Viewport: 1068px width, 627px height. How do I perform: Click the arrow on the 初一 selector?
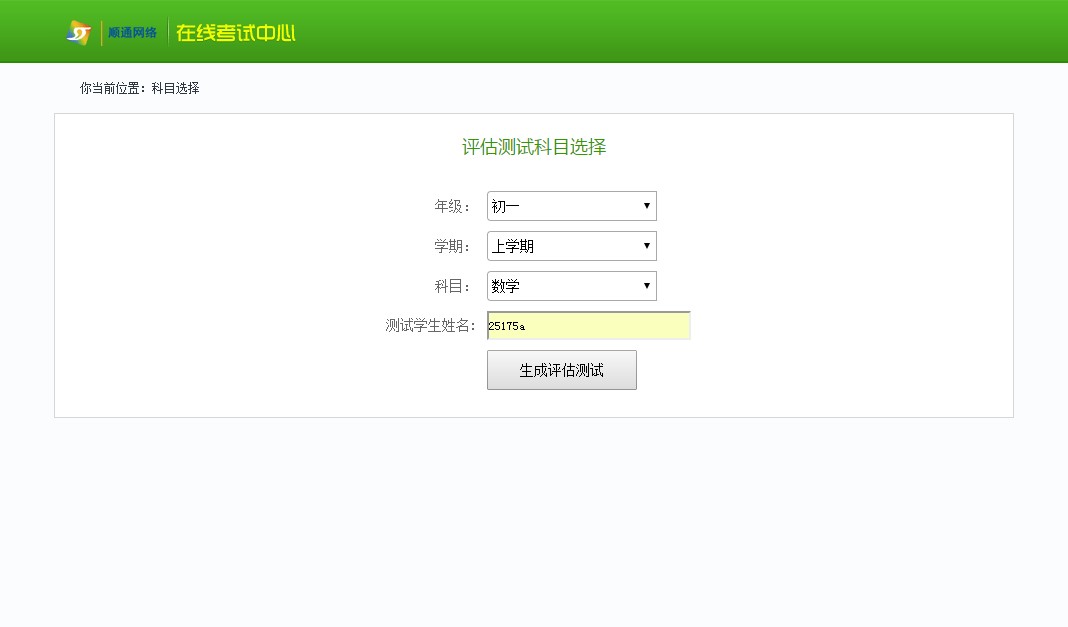(x=648, y=206)
